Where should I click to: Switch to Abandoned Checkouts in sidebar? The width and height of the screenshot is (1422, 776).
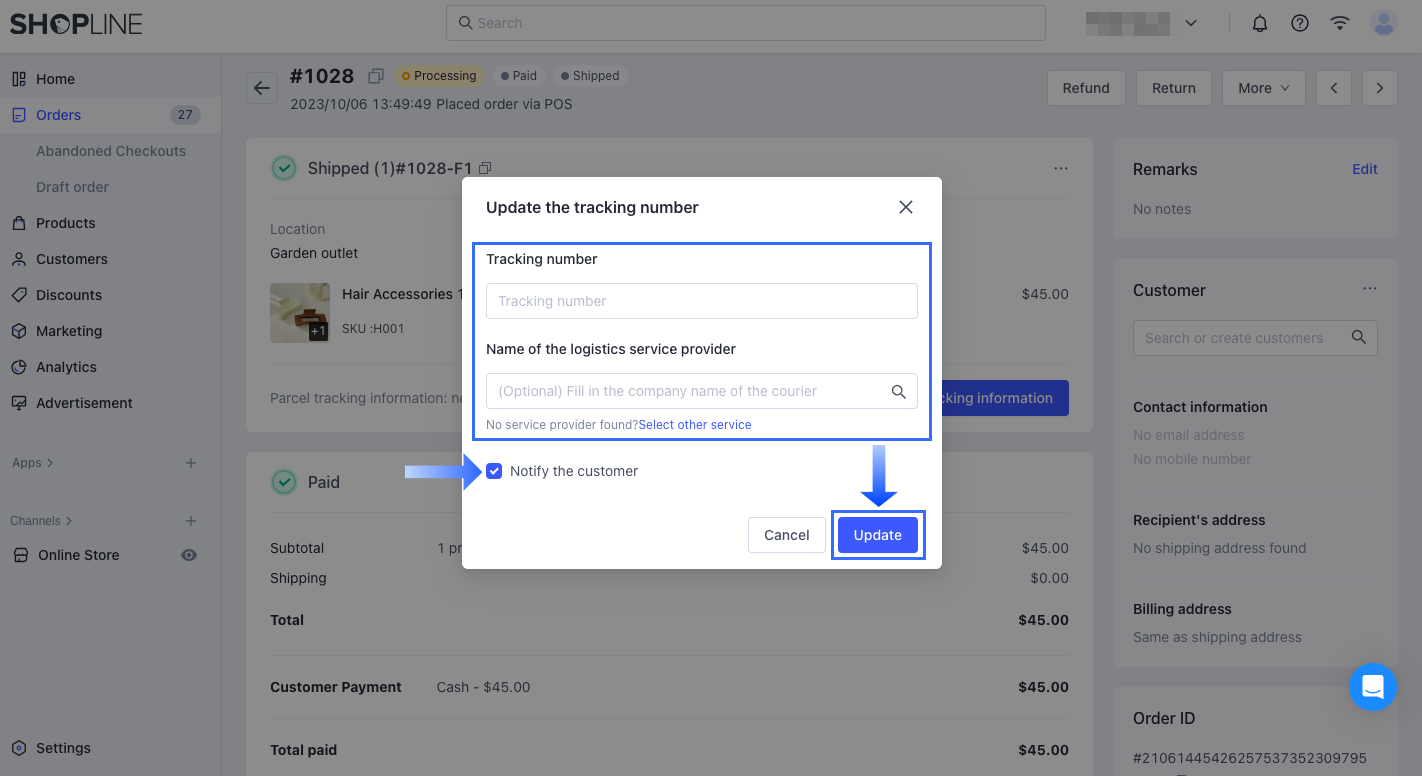110,150
